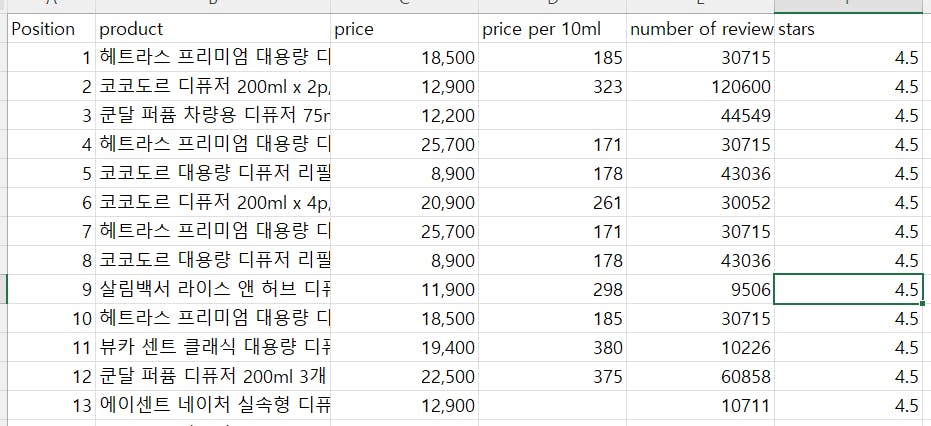Select the product cell starting with 에이센트 네이처
This screenshot has width=931, height=426.
(x=213, y=406)
